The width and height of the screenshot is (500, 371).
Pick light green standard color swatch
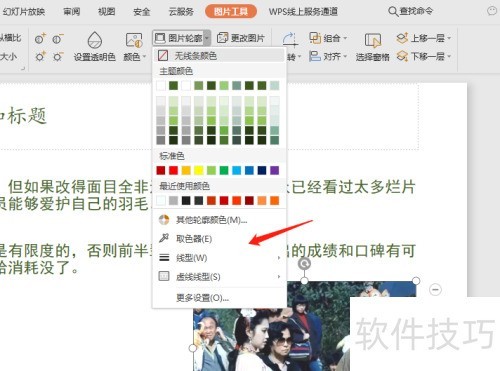point(211,170)
